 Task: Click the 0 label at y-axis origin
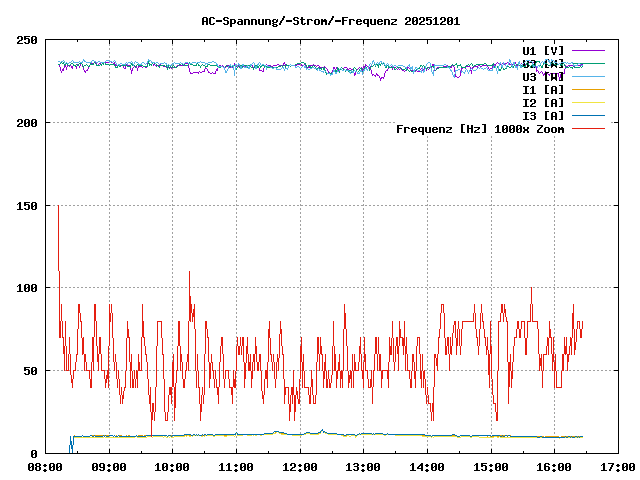tap(34, 453)
